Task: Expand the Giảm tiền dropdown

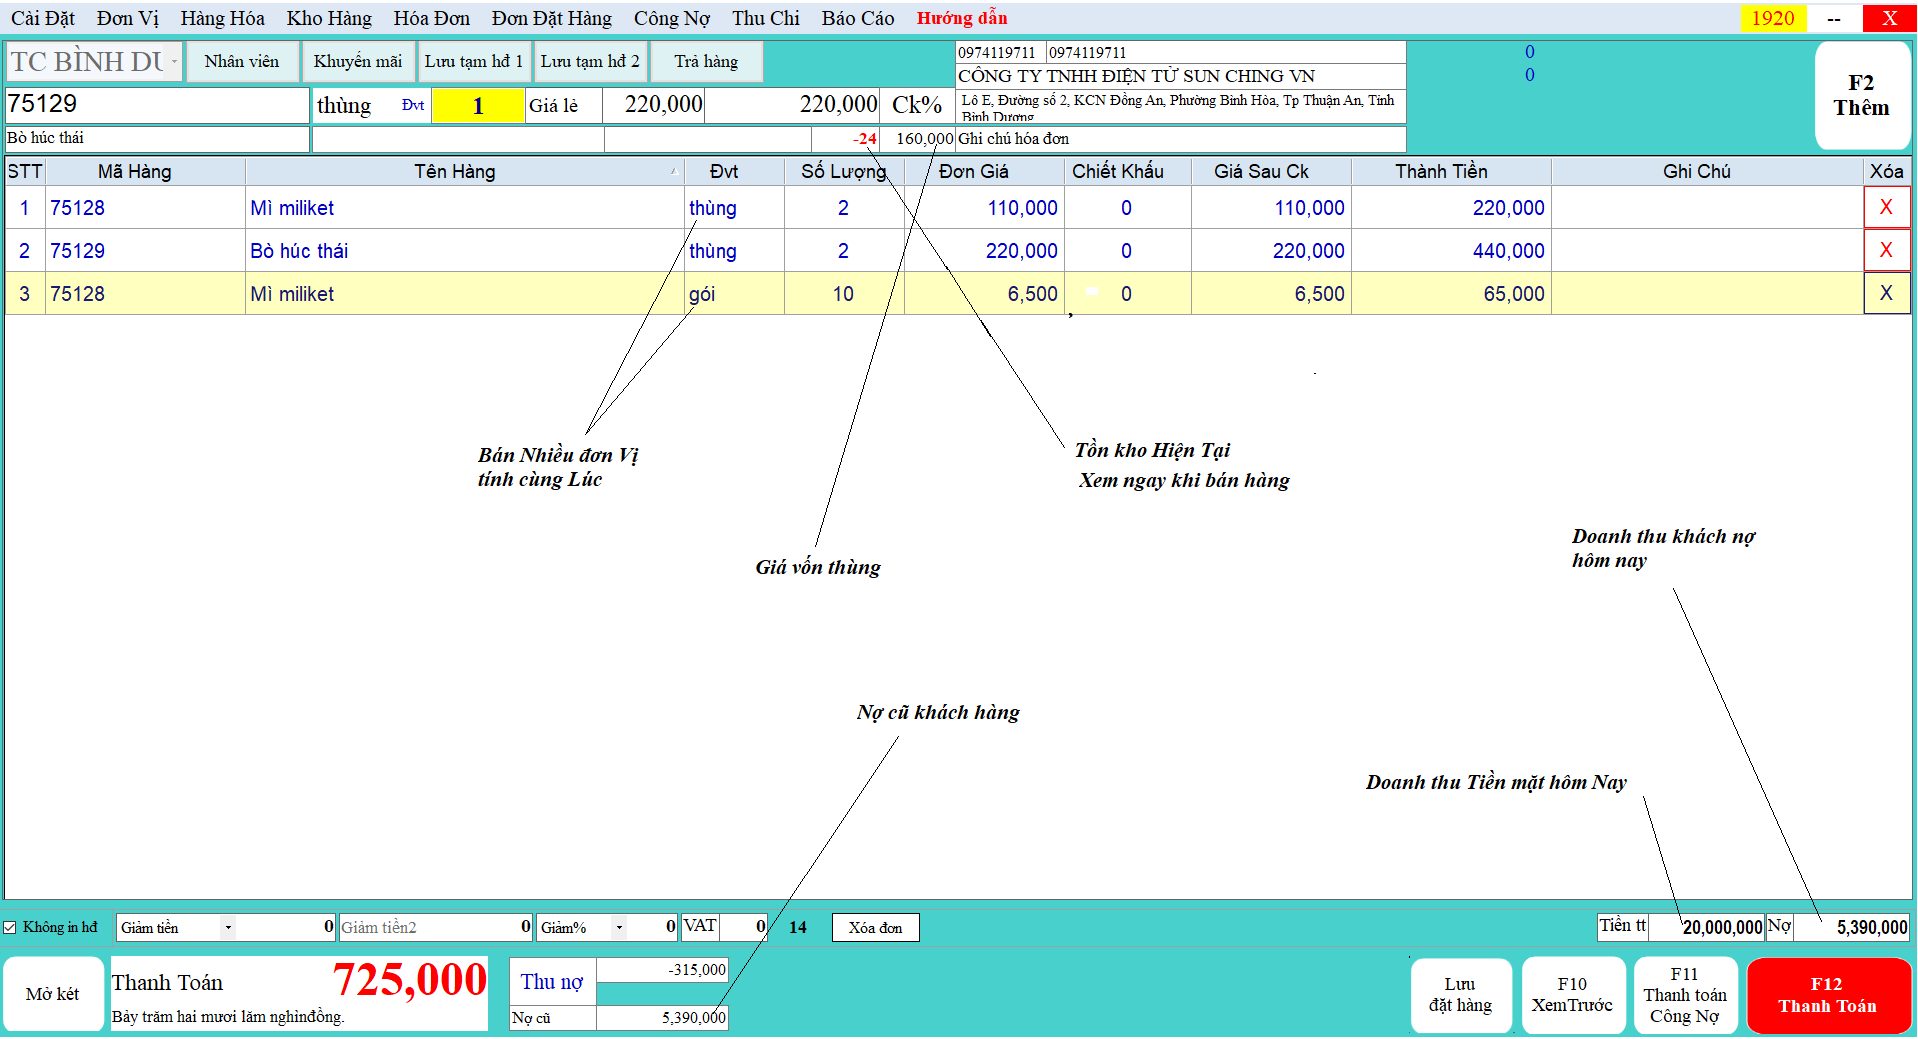Action: point(228,927)
